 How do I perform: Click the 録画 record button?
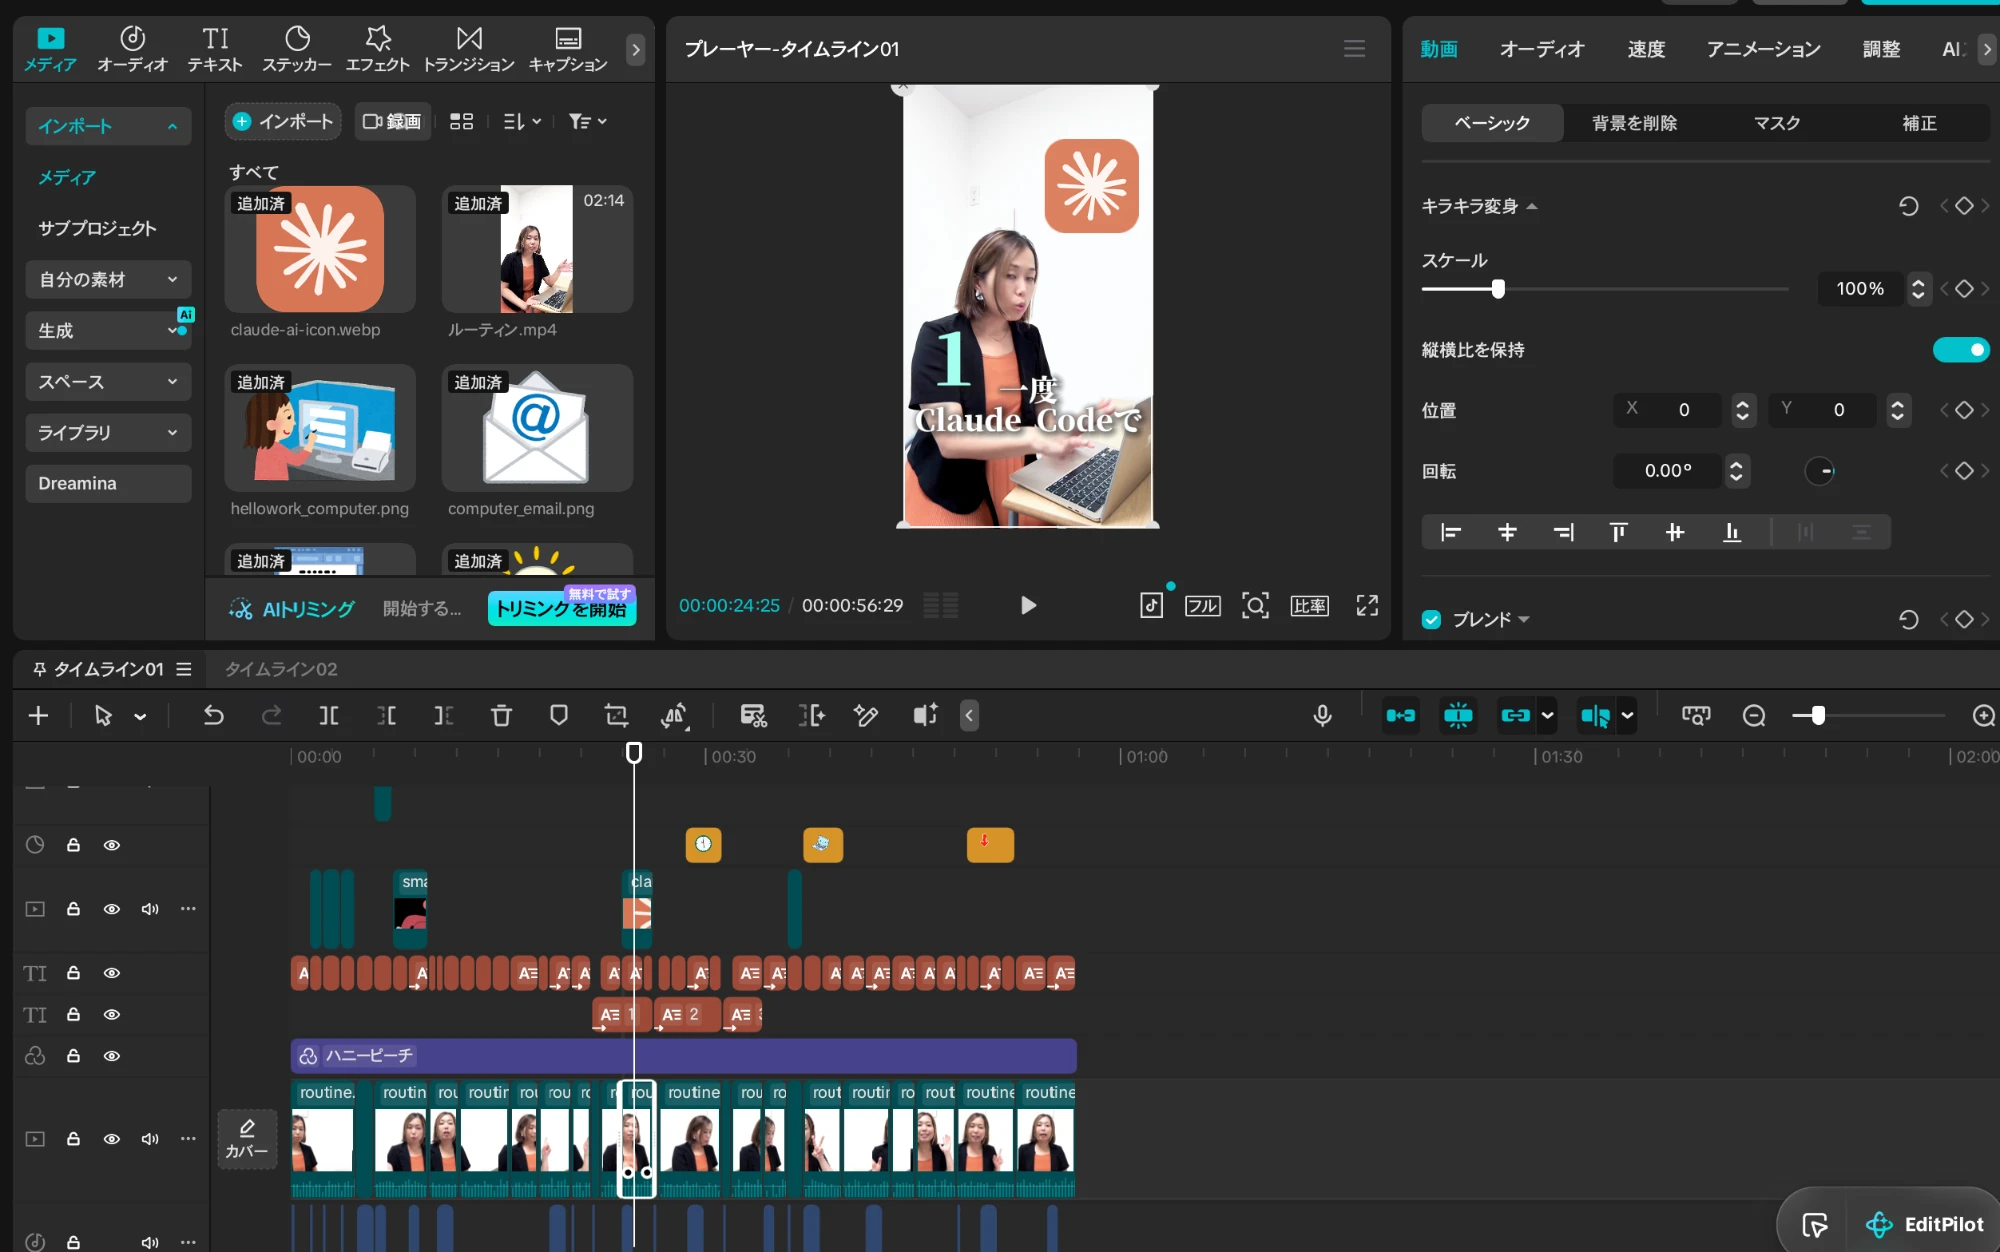pyautogui.click(x=392, y=121)
